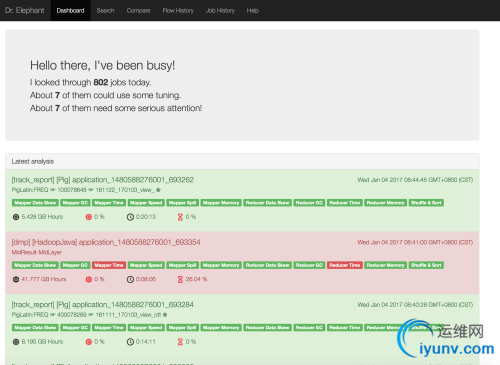500x365 pixels.
Task: Click Reducer Time badge in 693284 job
Action: click(x=345, y=328)
